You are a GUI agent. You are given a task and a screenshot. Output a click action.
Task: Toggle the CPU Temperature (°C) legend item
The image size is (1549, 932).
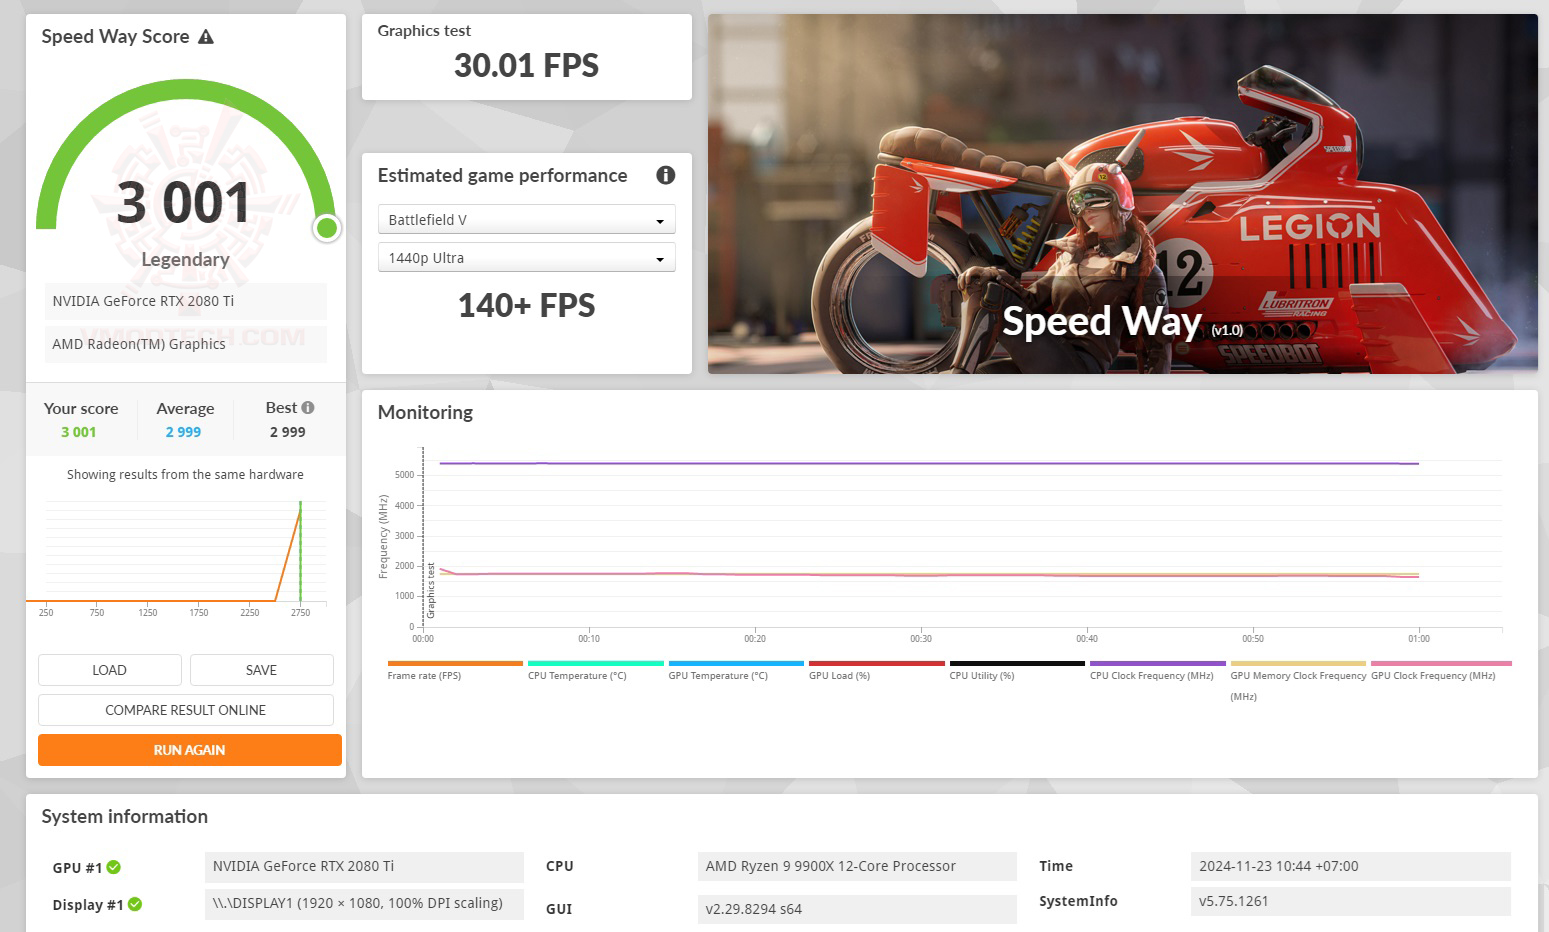(x=596, y=671)
